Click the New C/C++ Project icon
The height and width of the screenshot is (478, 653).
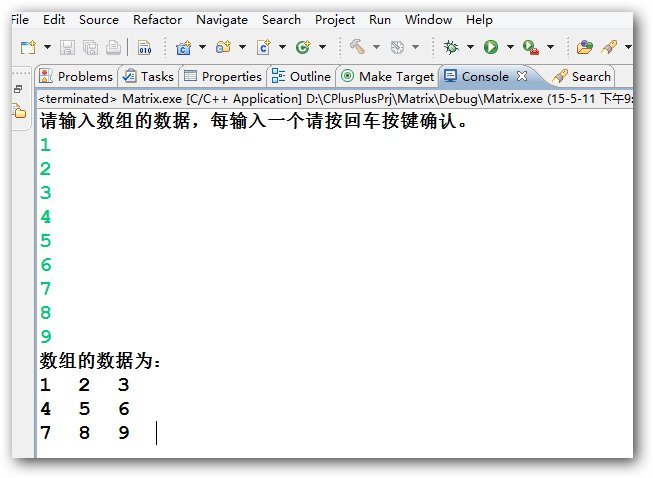[x=183, y=47]
